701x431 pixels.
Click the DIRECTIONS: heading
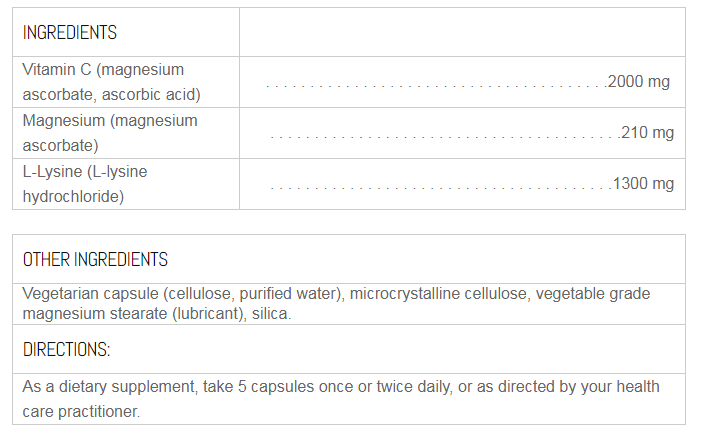pos(66,350)
